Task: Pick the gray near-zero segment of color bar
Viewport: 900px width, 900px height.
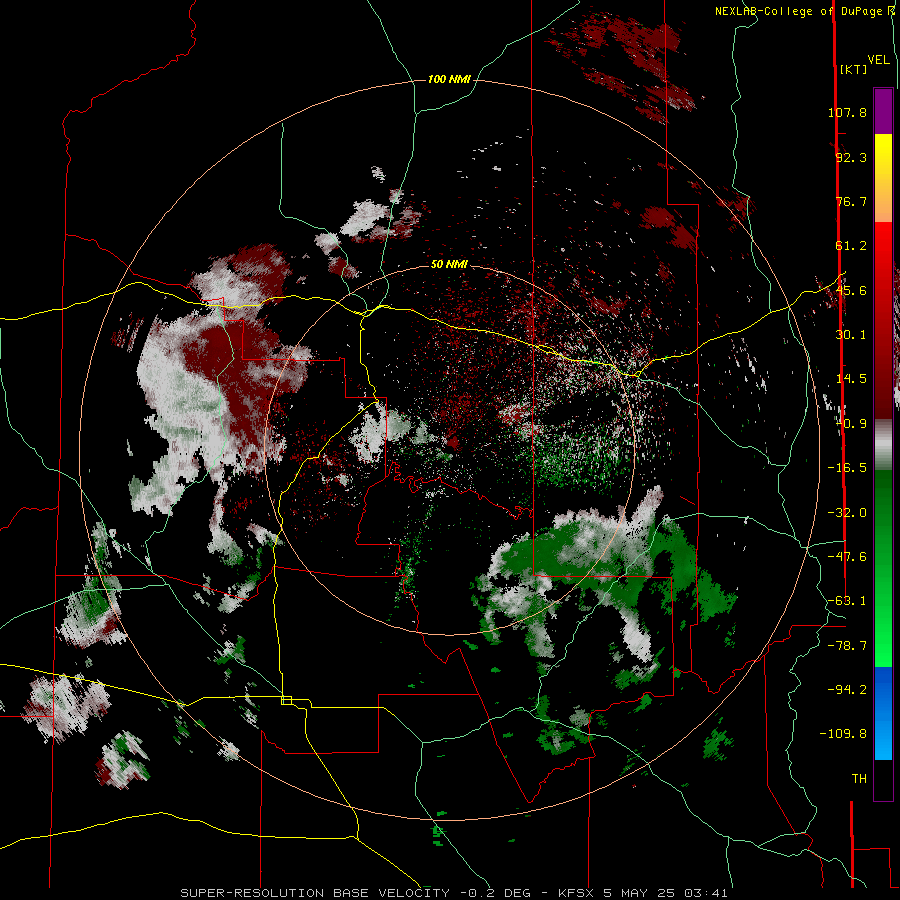Action: coord(883,445)
